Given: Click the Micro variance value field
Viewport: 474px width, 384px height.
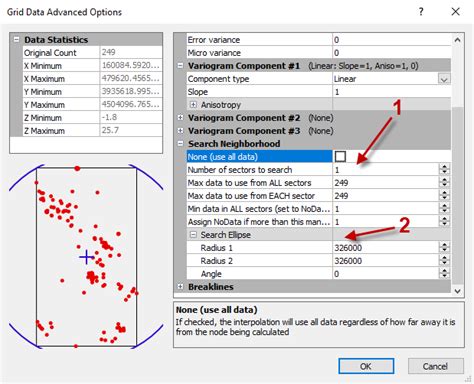Looking at the screenshot, I should click(x=392, y=53).
